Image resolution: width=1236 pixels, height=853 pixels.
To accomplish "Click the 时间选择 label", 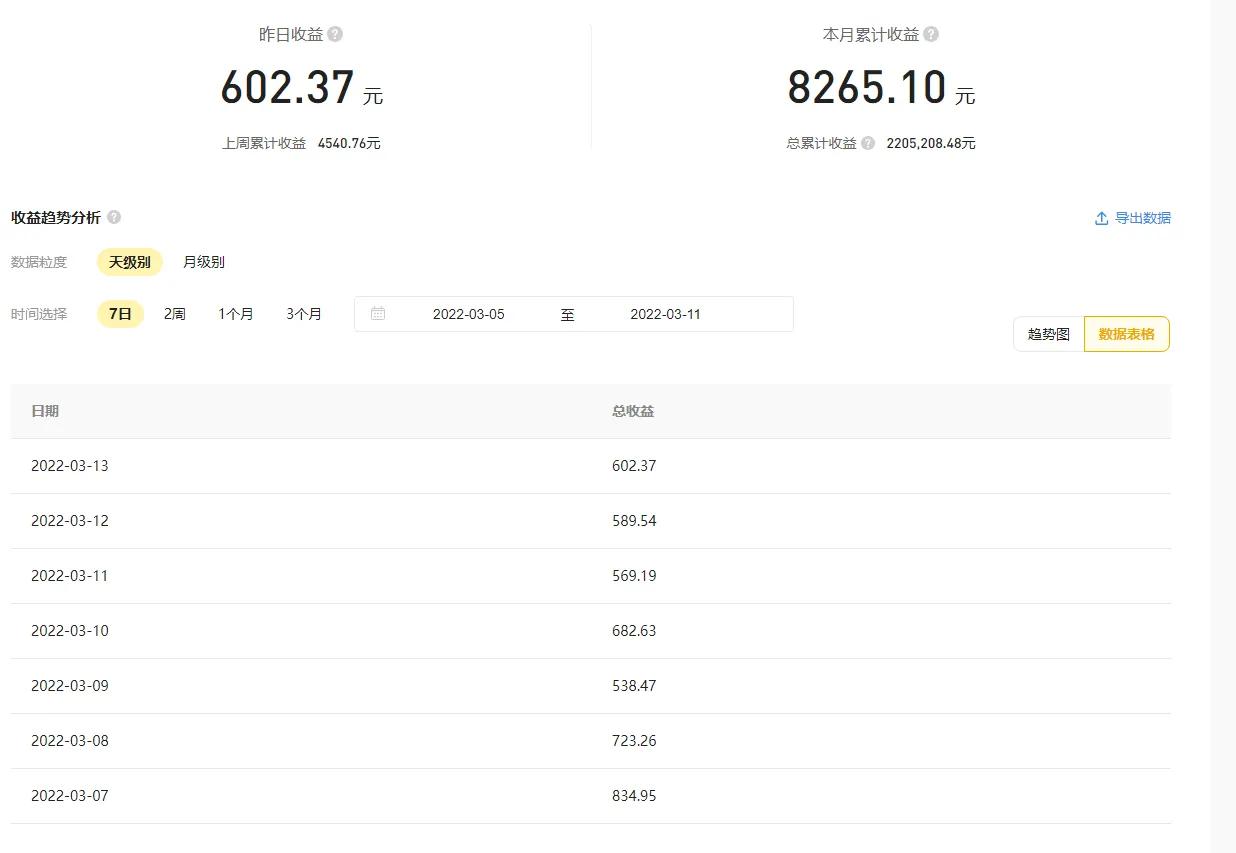I will 39,314.
